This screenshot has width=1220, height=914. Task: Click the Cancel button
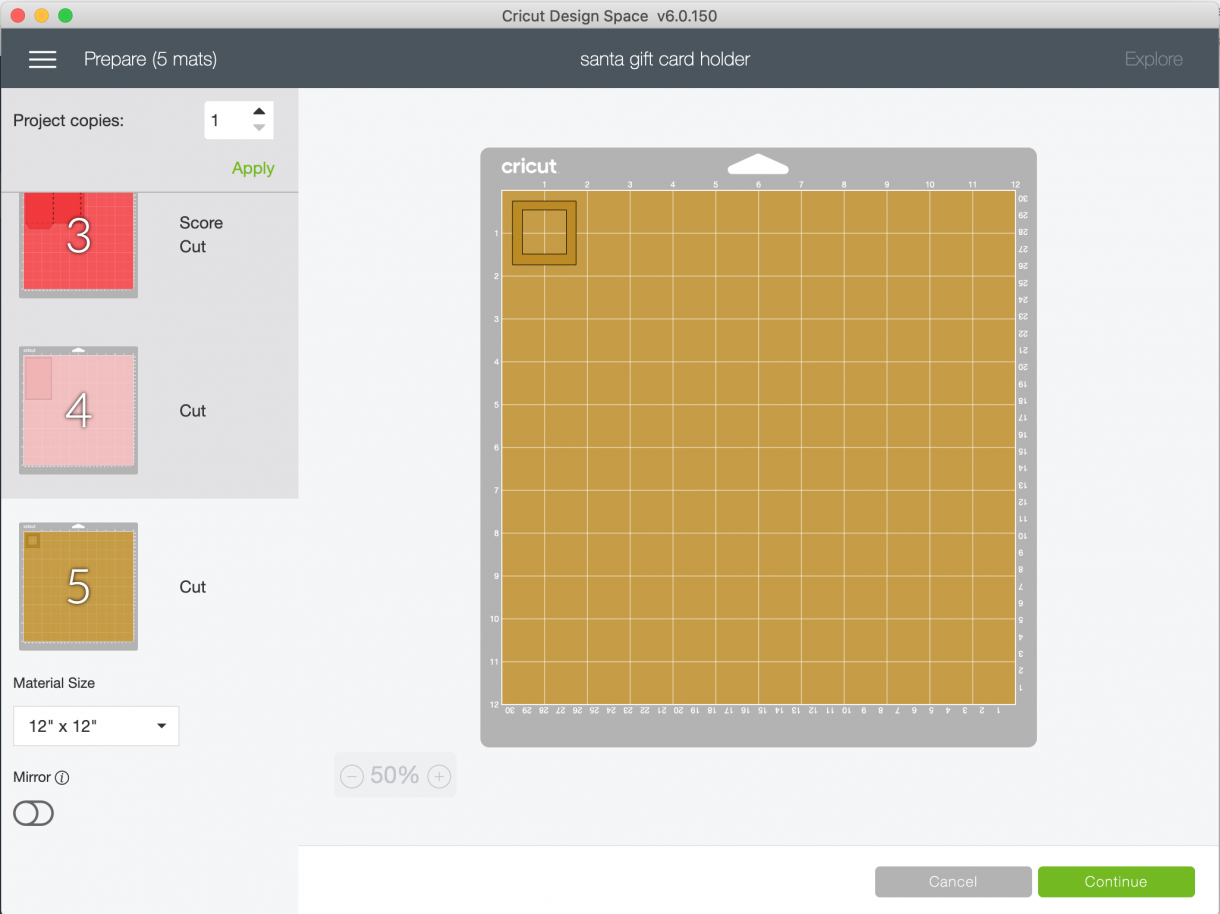953,881
